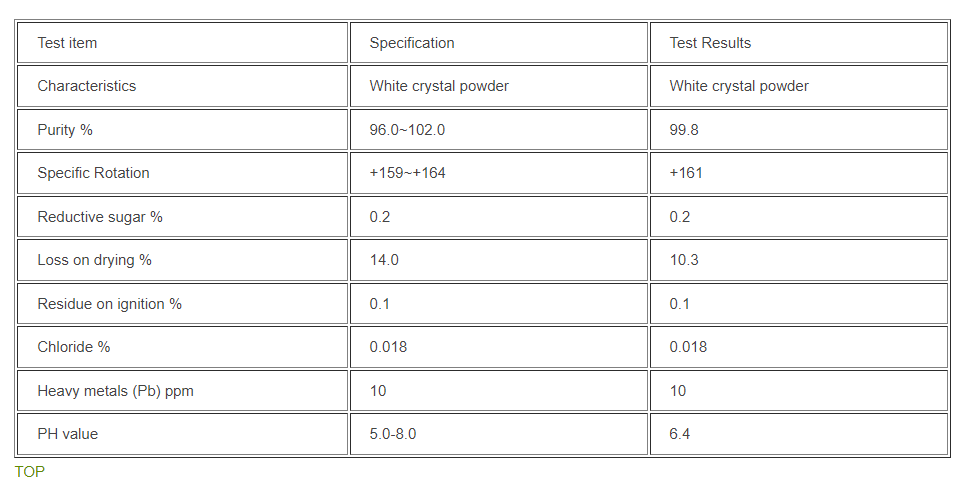The height and width of the screenshot is (480, 961).
Task: Click the 'Specific Rotation' row label
Action: pos(93,173)
